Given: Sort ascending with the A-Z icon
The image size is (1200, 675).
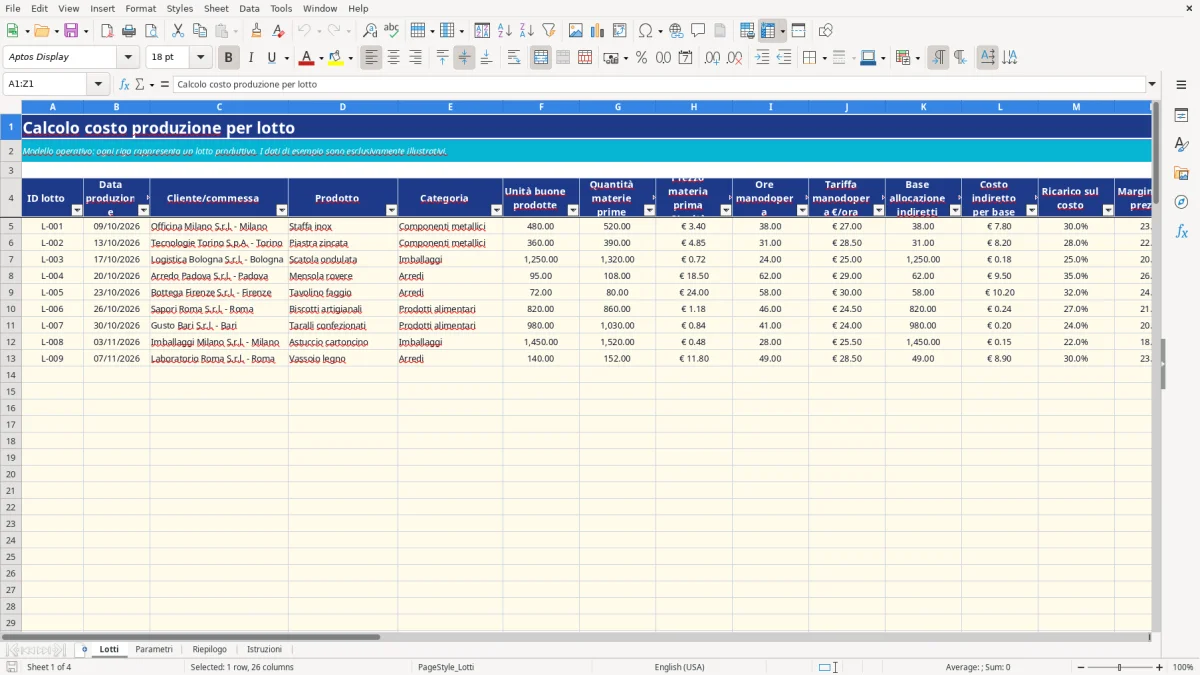Looking at the screenshot, I should tap(504, 31).
